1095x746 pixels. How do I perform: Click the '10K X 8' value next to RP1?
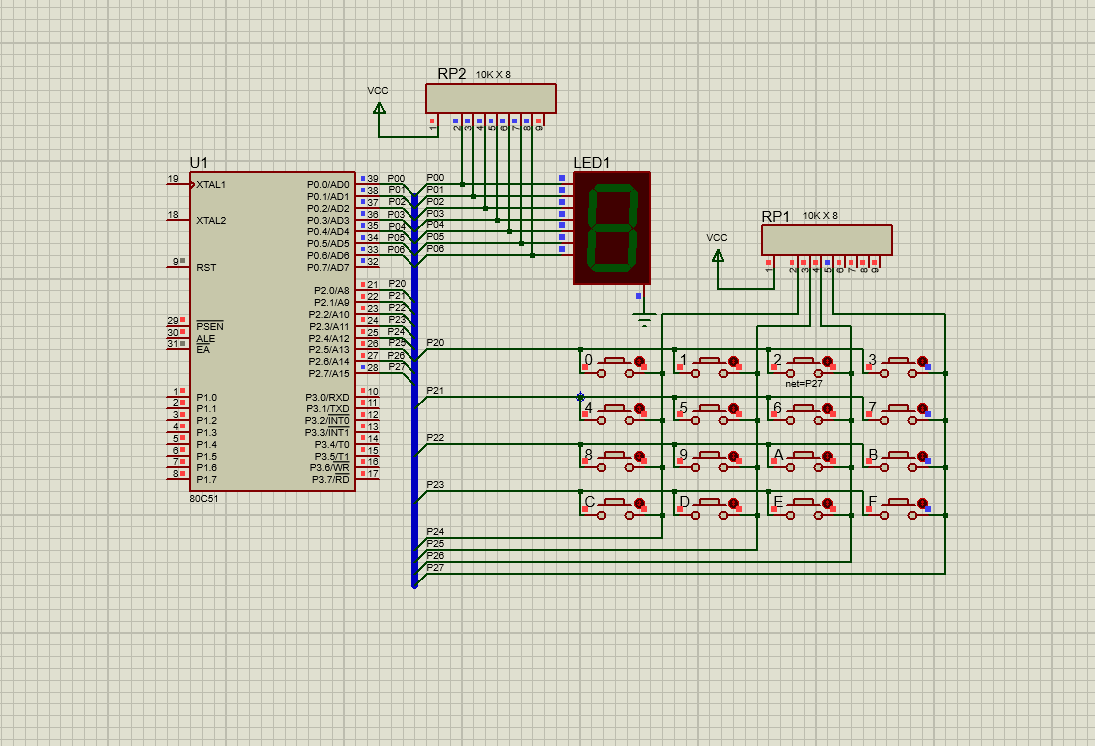coord(820,216)
